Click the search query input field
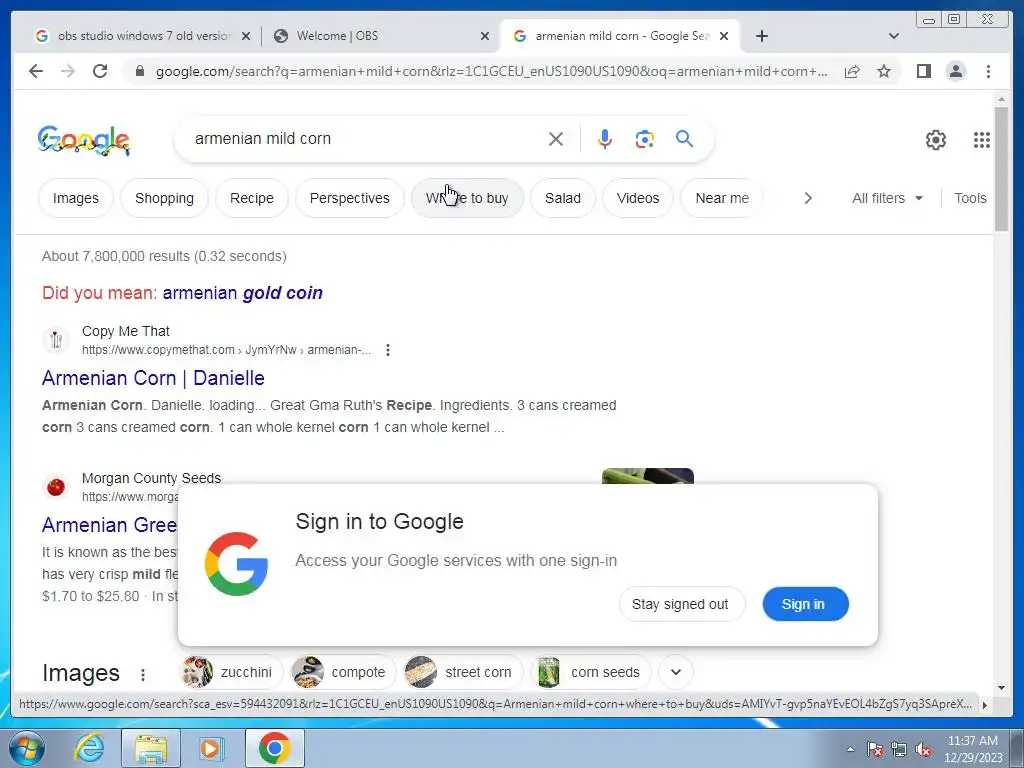This screenshot has width=1024, height=768. 366,138
